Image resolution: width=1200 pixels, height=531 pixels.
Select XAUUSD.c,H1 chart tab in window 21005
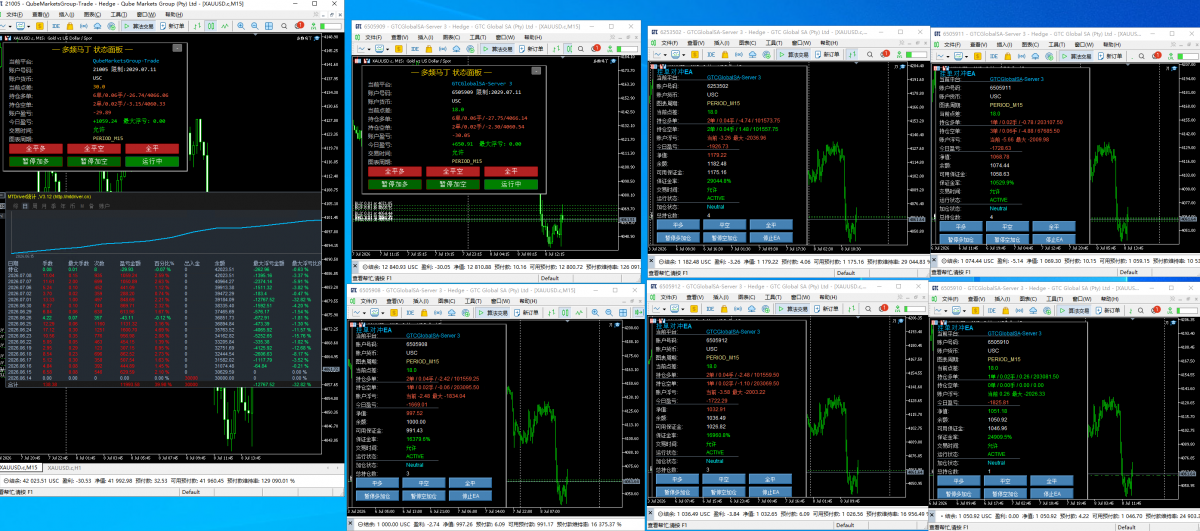click(x=63, y=467)
